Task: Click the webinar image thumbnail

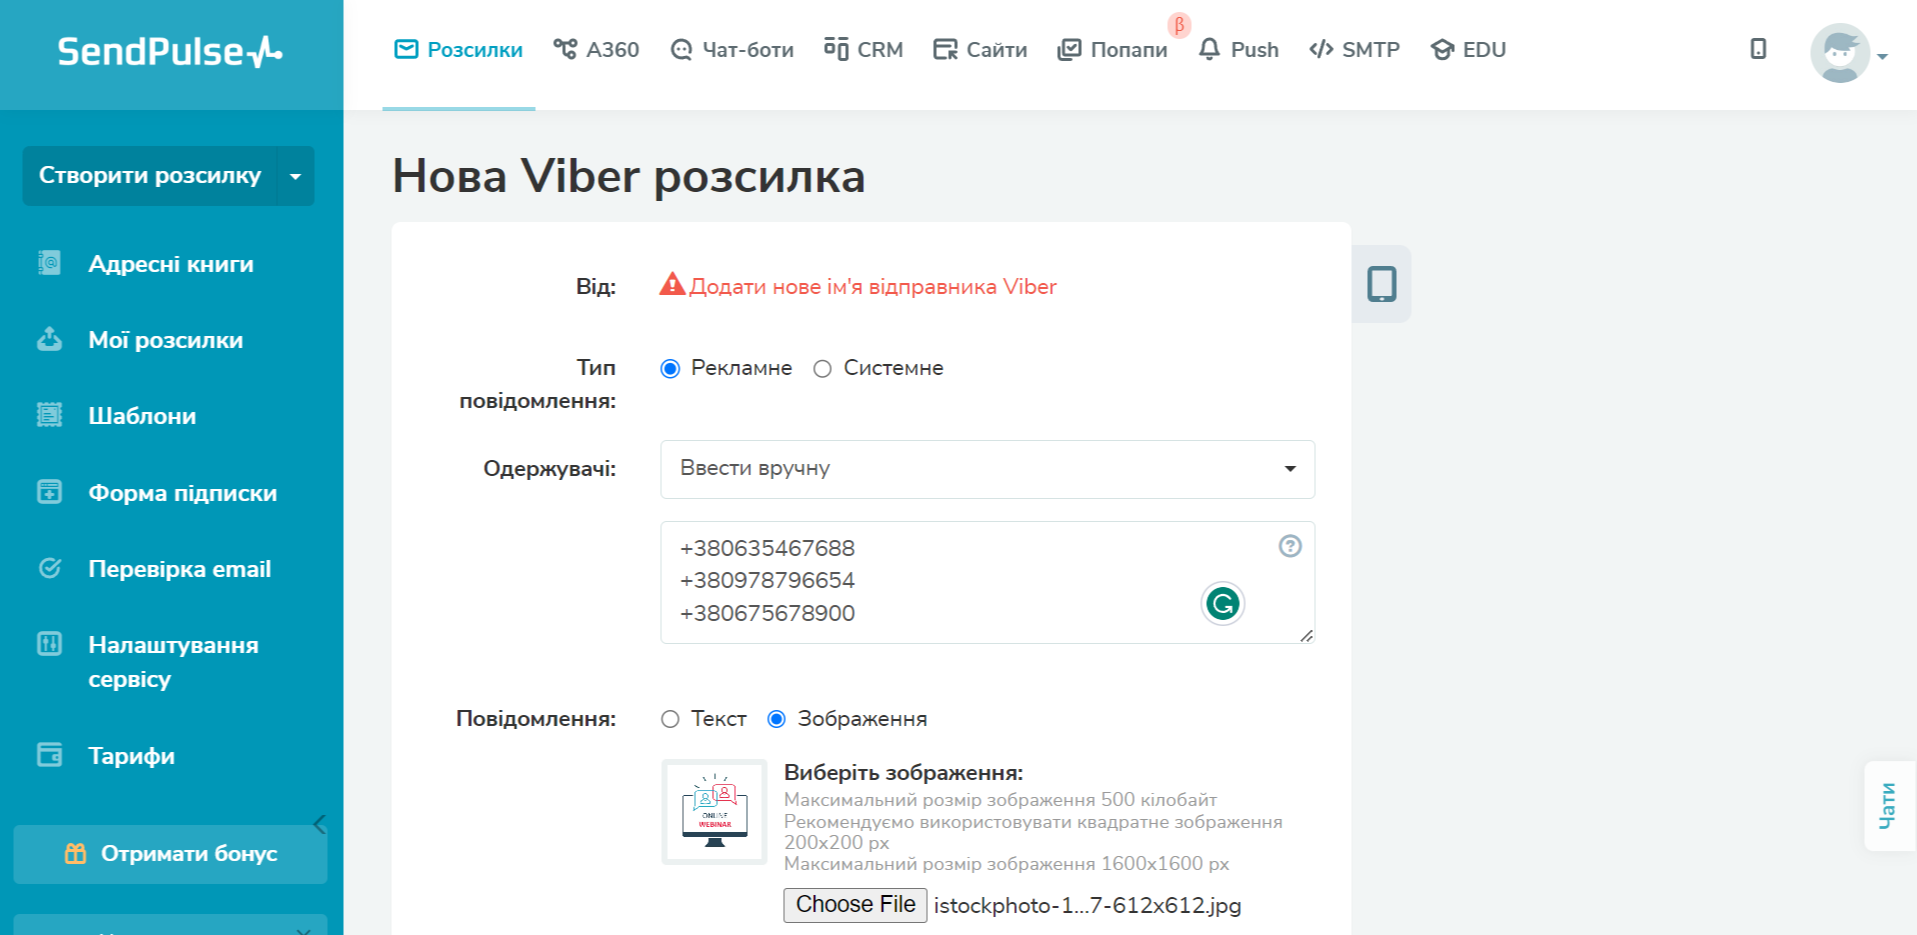Action: tap(714, 812)
